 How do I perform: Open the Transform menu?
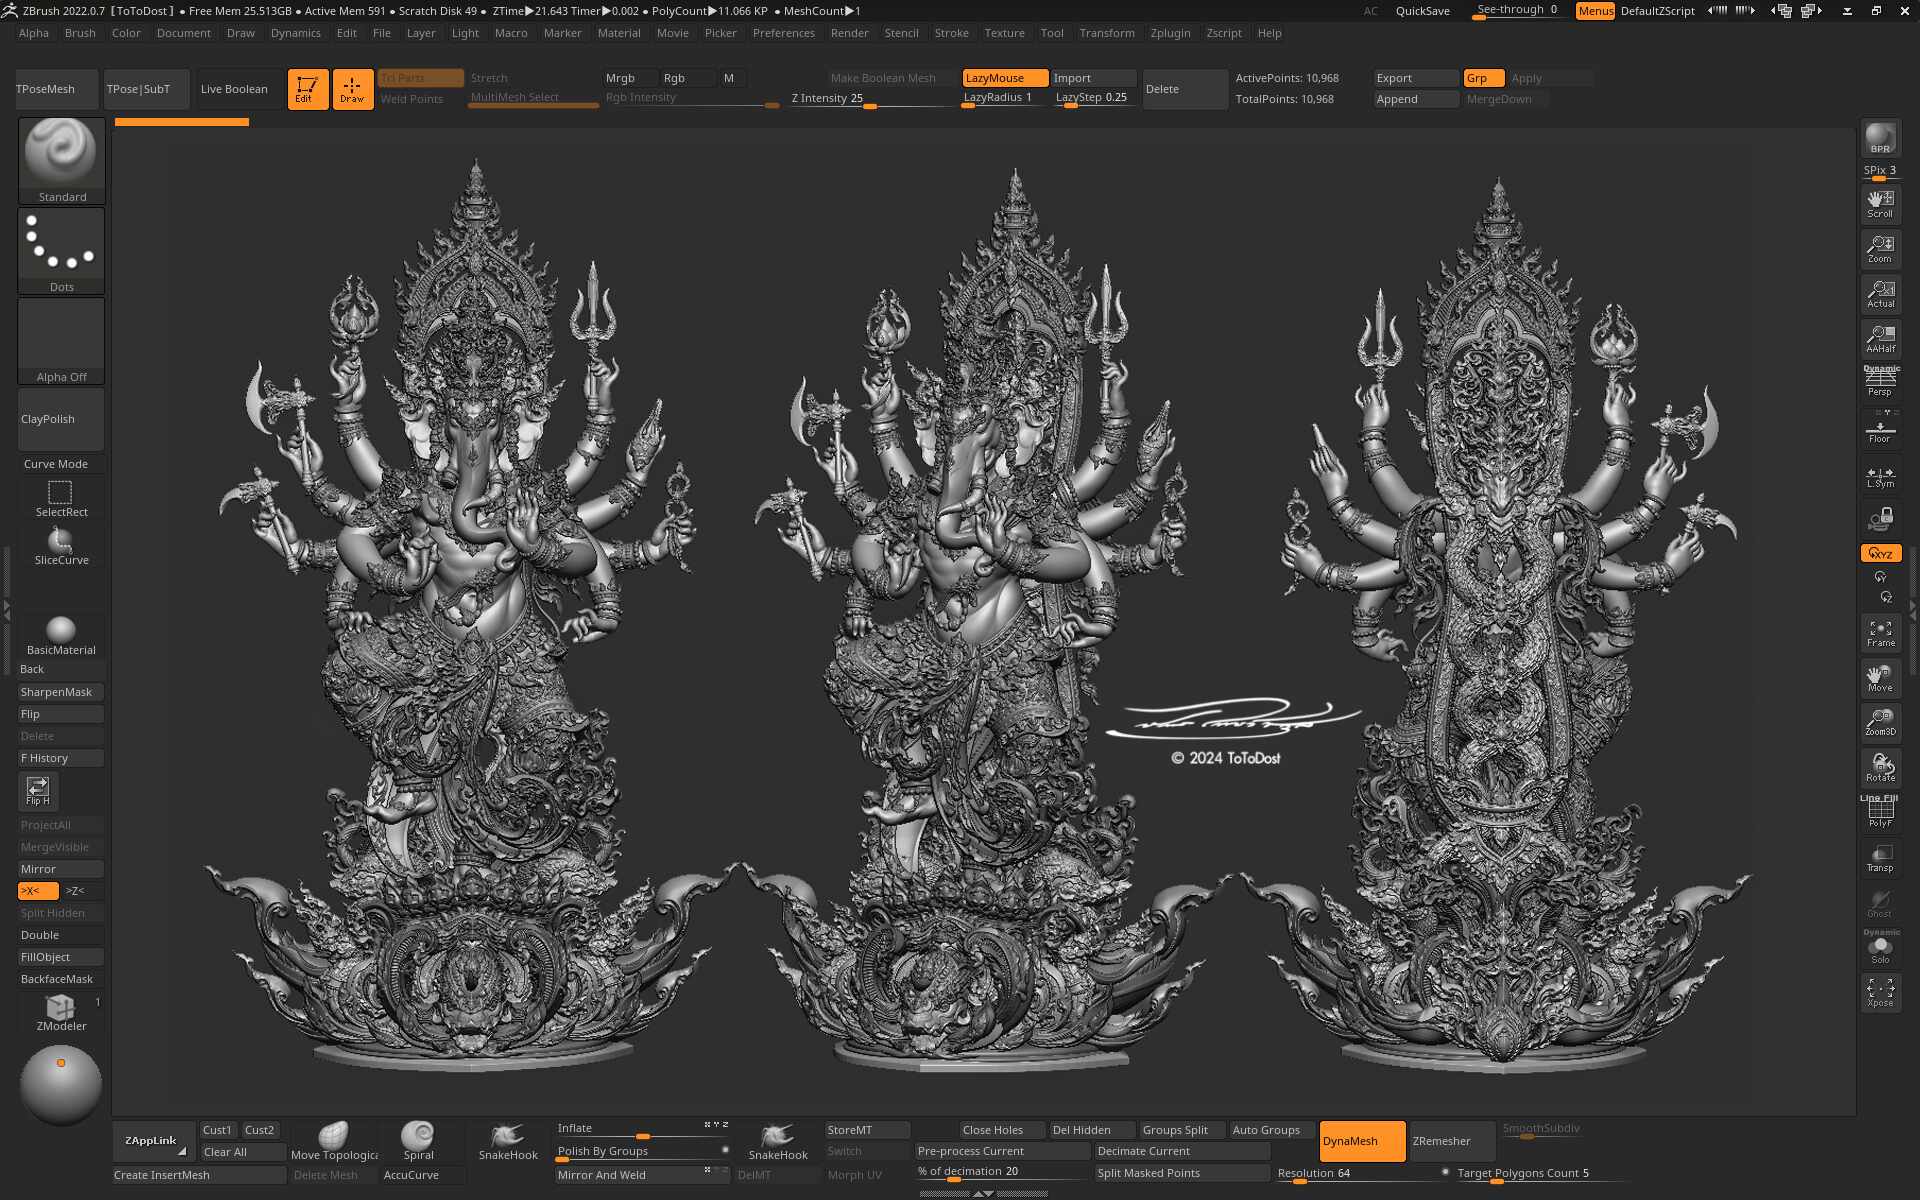point(1107,33)
